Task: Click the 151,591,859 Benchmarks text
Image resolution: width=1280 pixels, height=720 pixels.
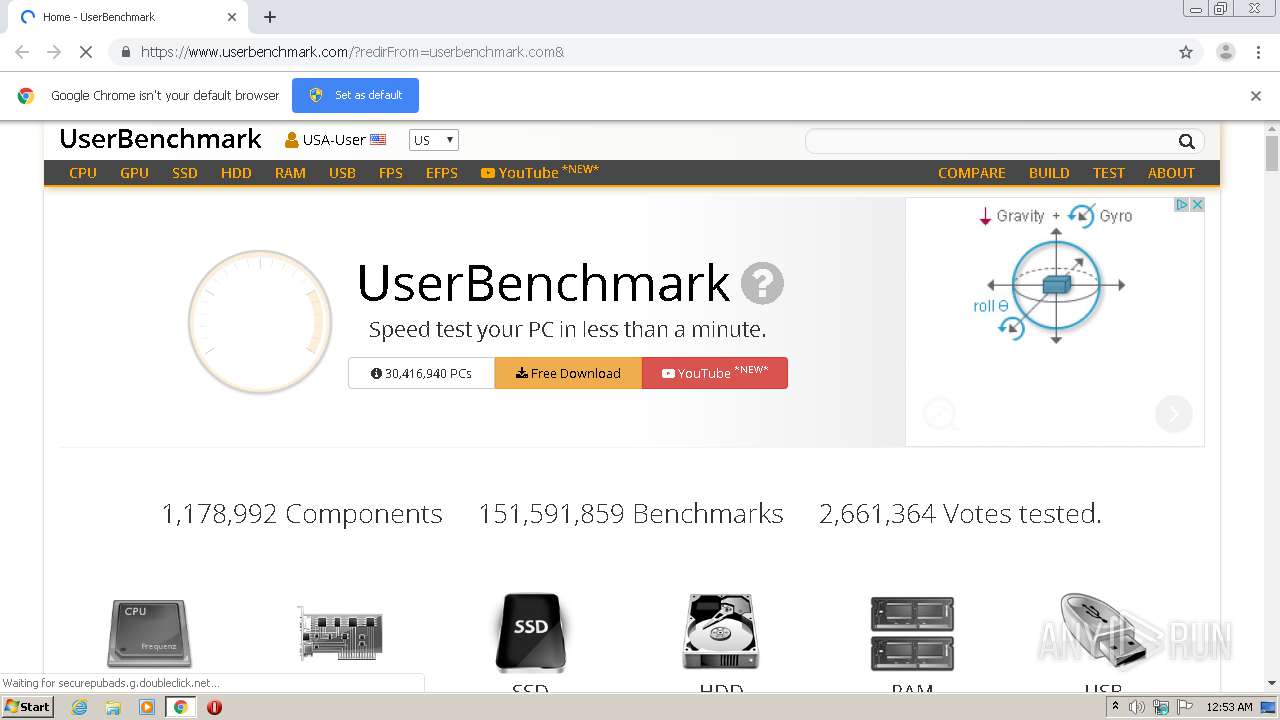Action: click(x=631, y=514)
